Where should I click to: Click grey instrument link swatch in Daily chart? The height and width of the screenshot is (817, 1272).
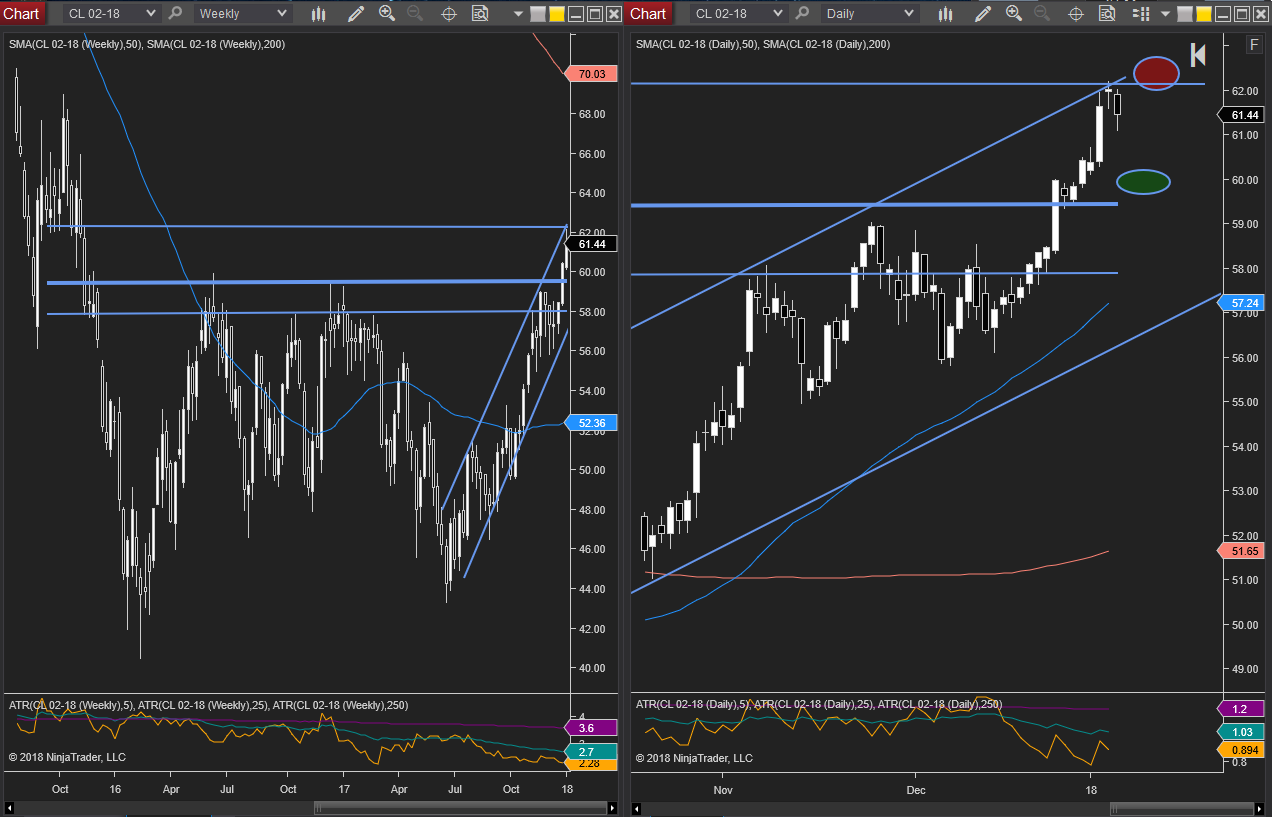1185,14
